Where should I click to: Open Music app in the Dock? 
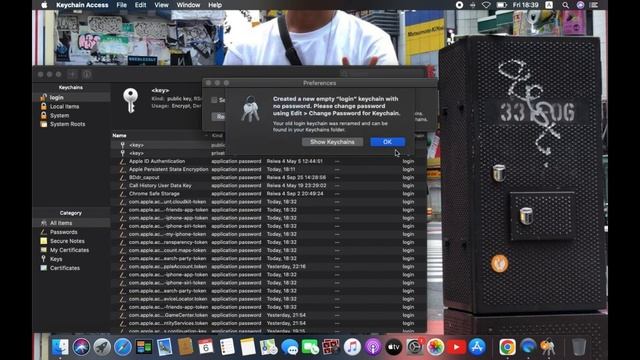pos(352,347)
